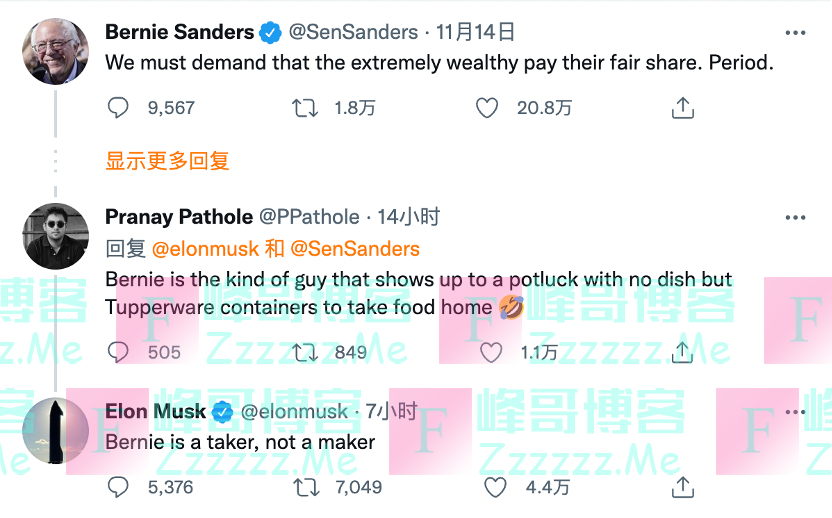Share Elon Musk's tweet
832x518 pixels.
(x=683, y=487)
